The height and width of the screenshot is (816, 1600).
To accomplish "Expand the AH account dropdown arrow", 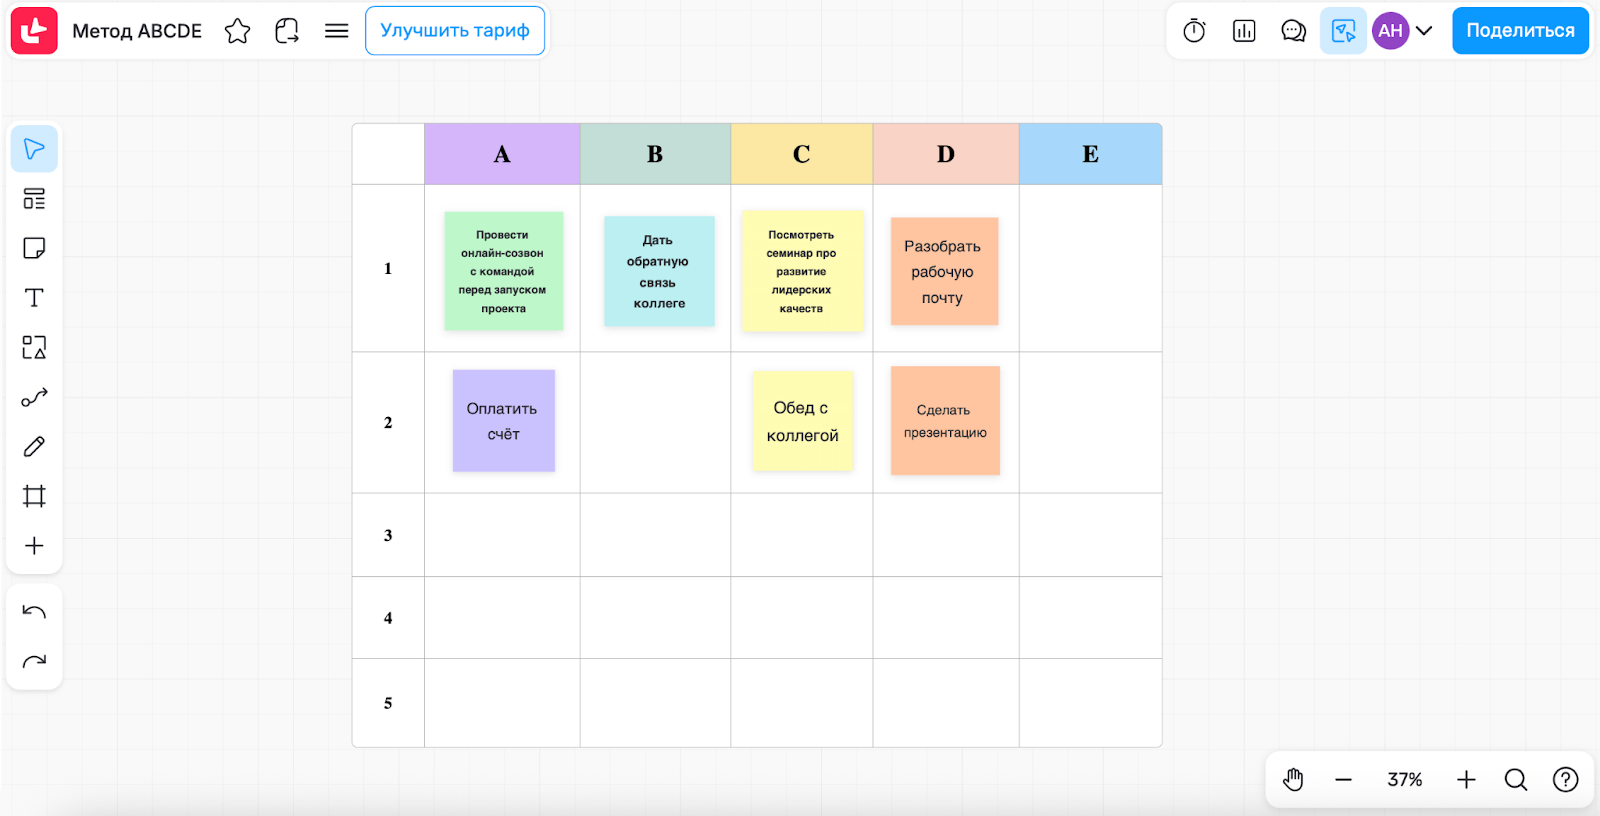I will (1424, 31).
